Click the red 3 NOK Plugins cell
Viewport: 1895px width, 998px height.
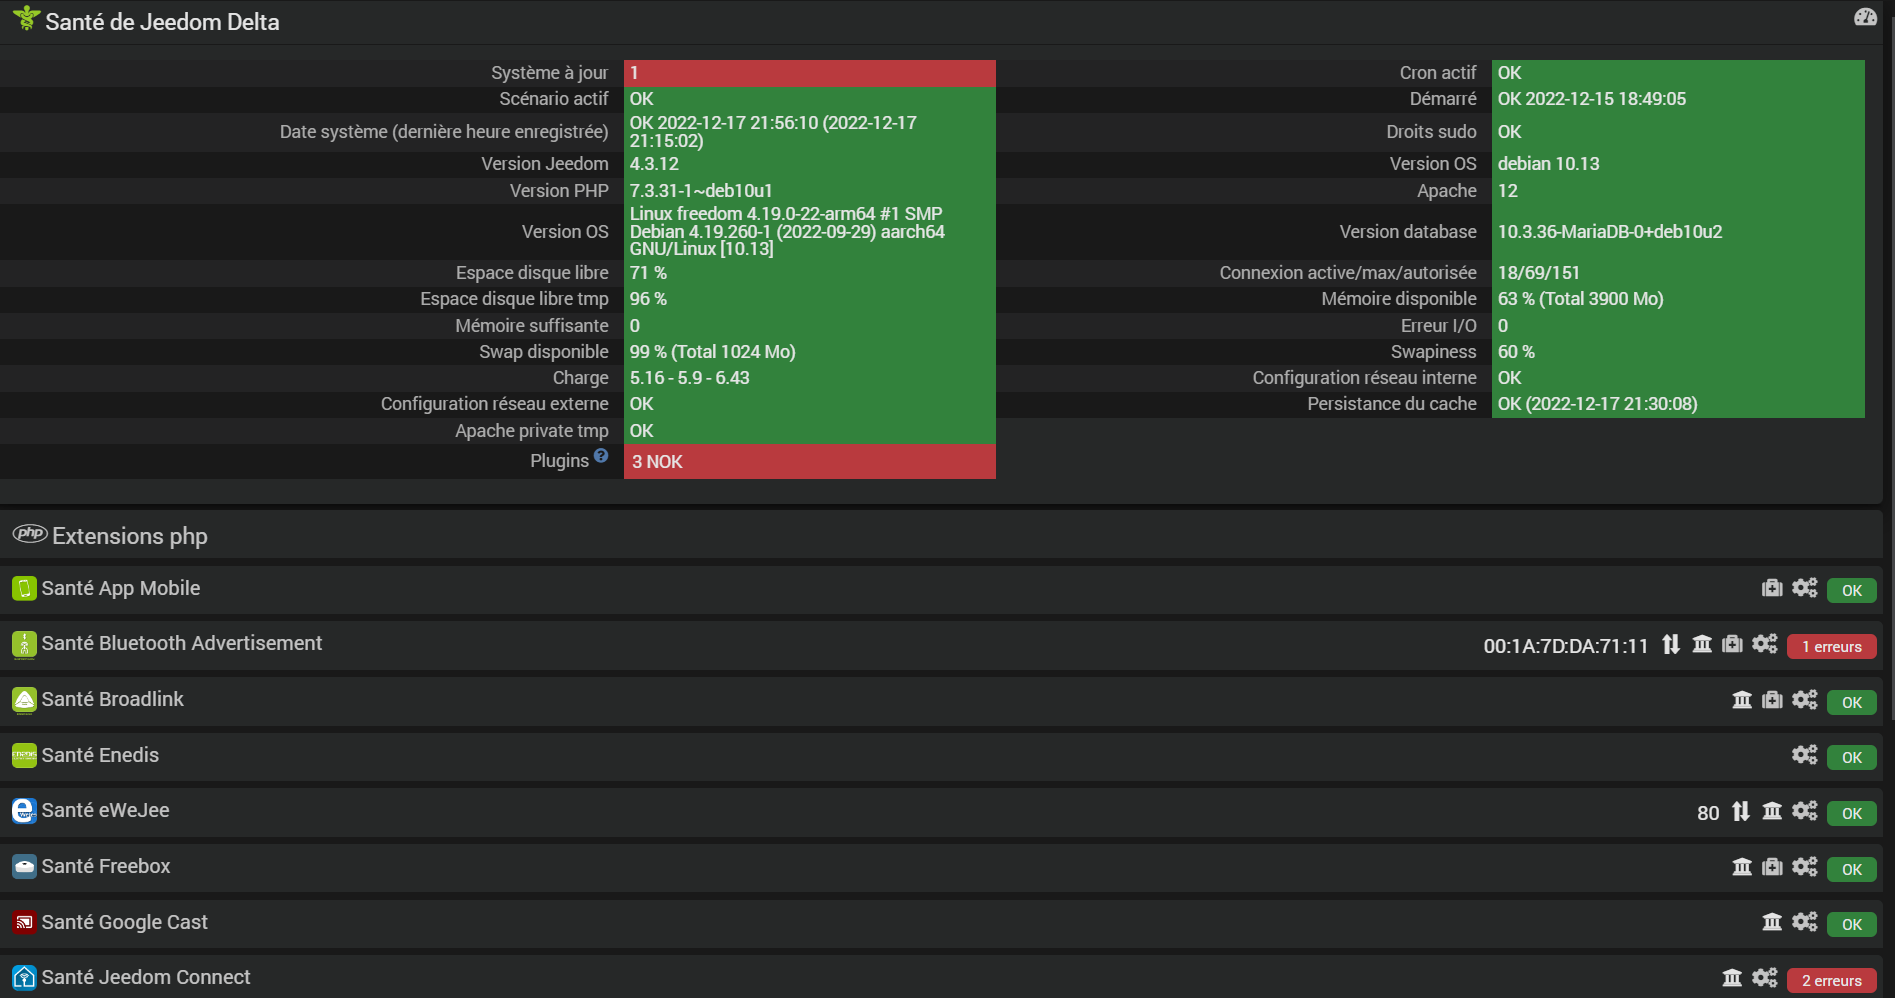point(809,462)
